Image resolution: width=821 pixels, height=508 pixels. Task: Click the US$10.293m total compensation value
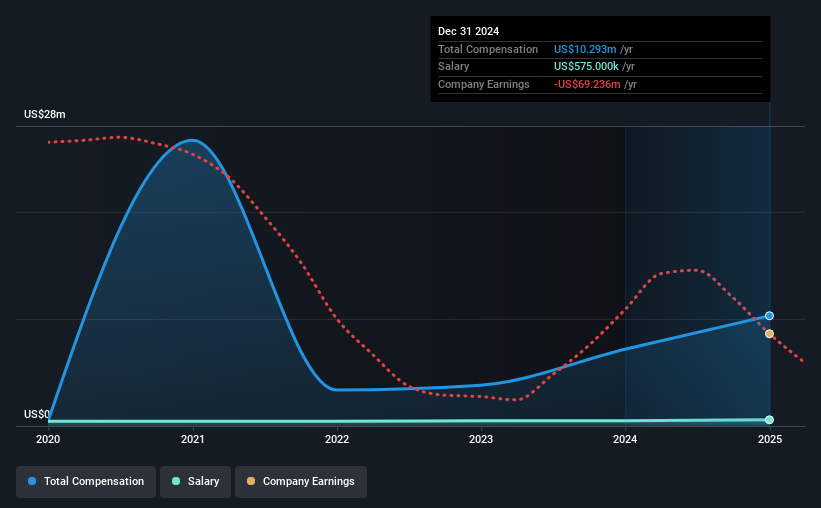coord(585,49)
